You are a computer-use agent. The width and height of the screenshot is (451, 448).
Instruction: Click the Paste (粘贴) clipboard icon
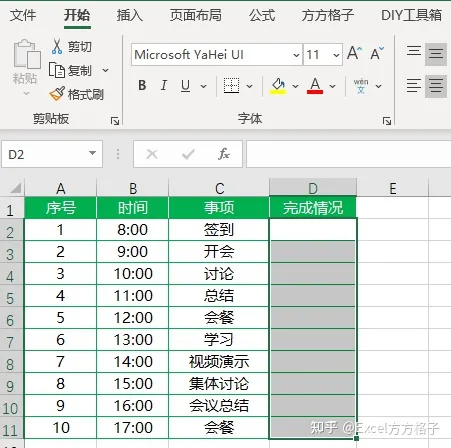coord(27,54)
